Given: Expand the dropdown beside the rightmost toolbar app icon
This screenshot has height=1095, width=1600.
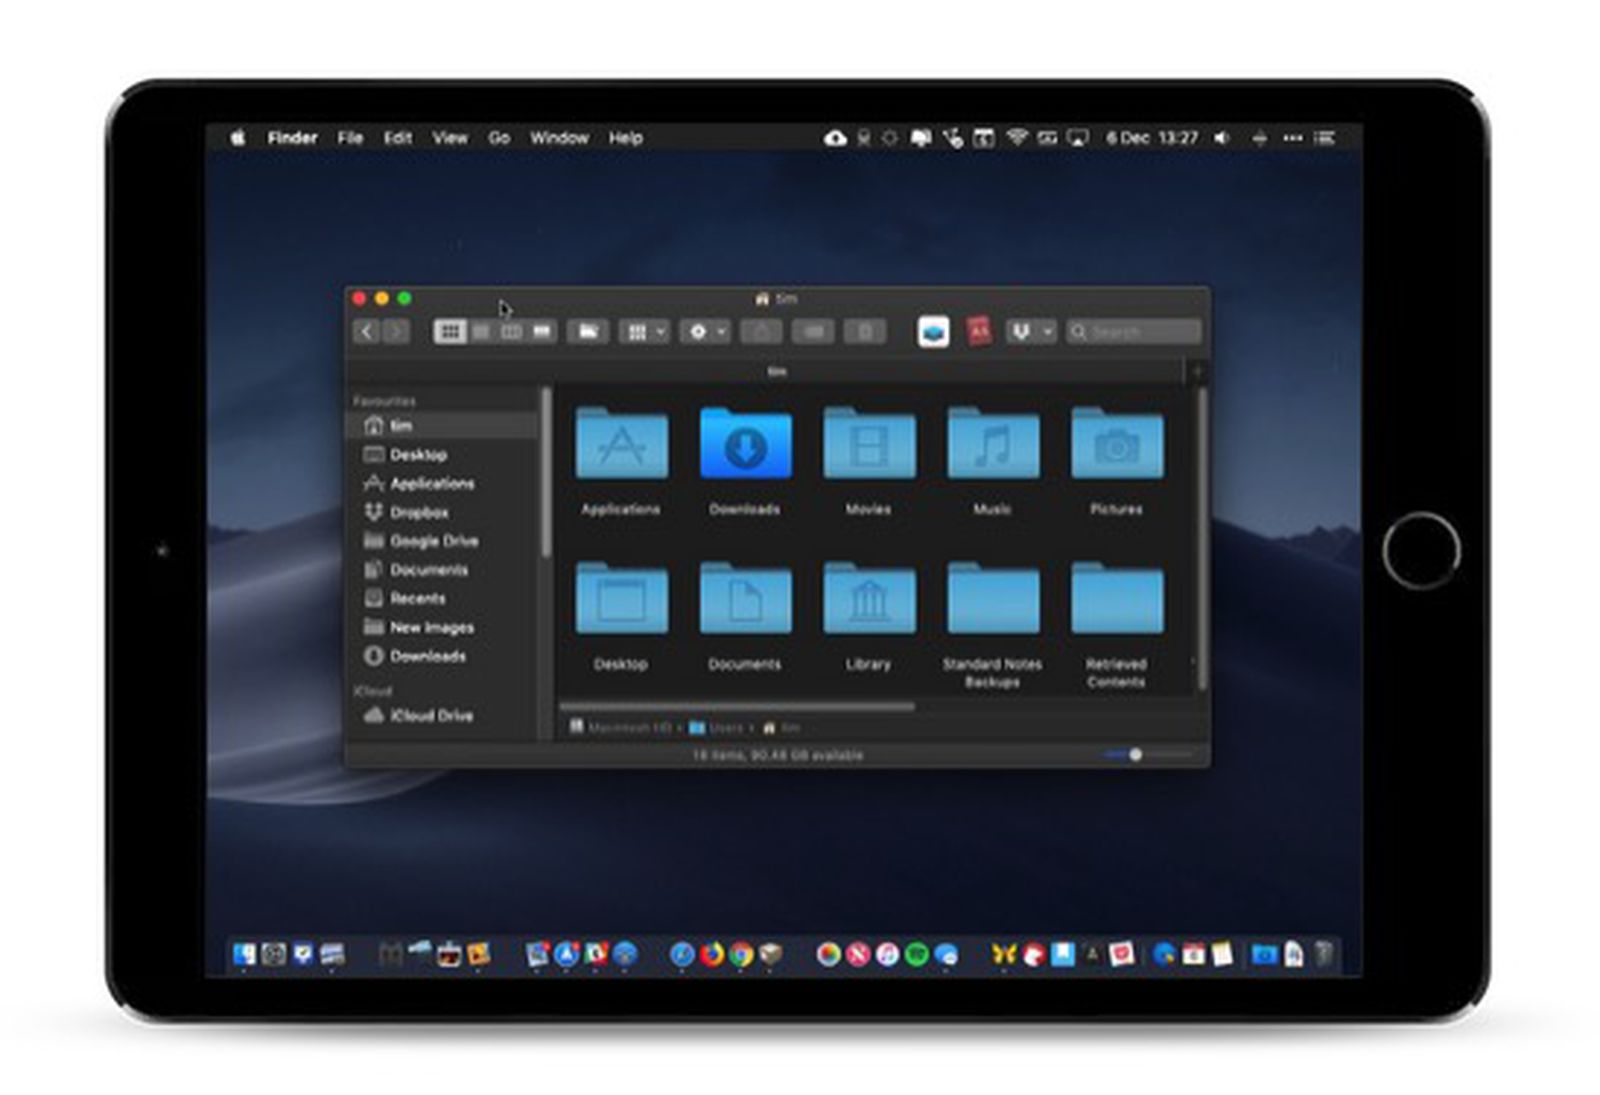Looking at the screenshot, I should pyautogui.click(x=1046, y=331).
